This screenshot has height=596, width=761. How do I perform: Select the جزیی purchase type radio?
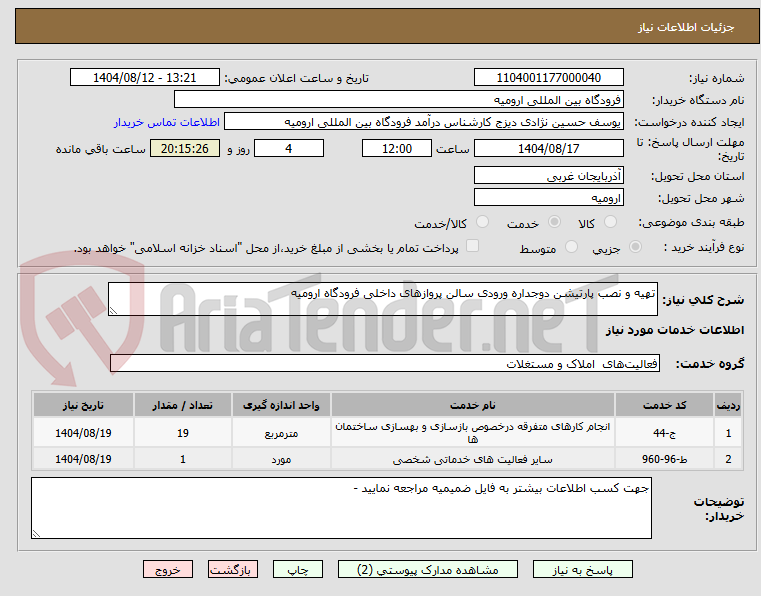point(635,247)
